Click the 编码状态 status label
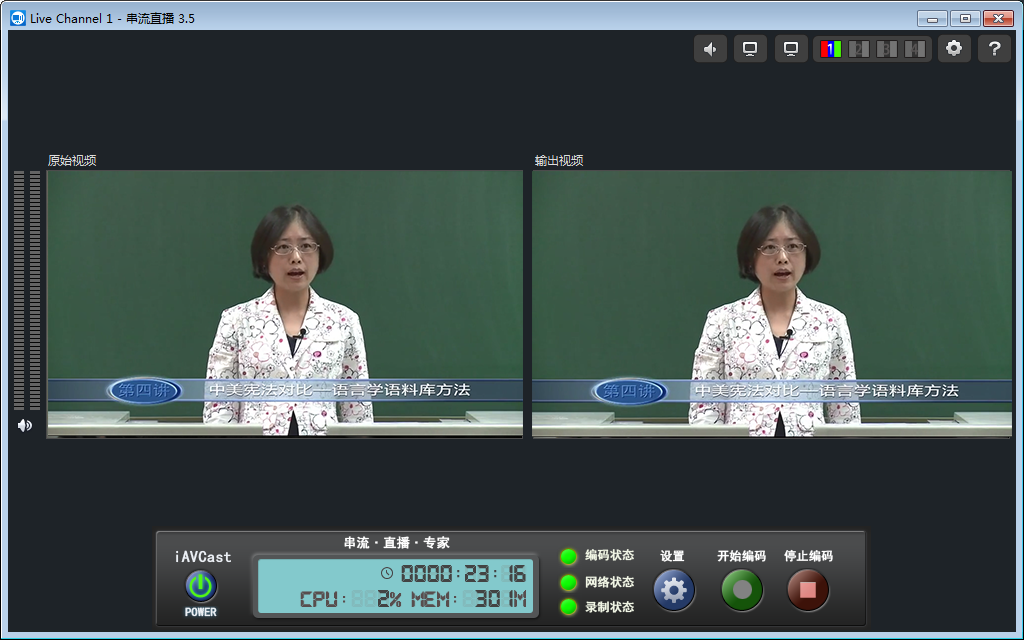Viewport: 1024px width, 640px height. tap(609, 556)
